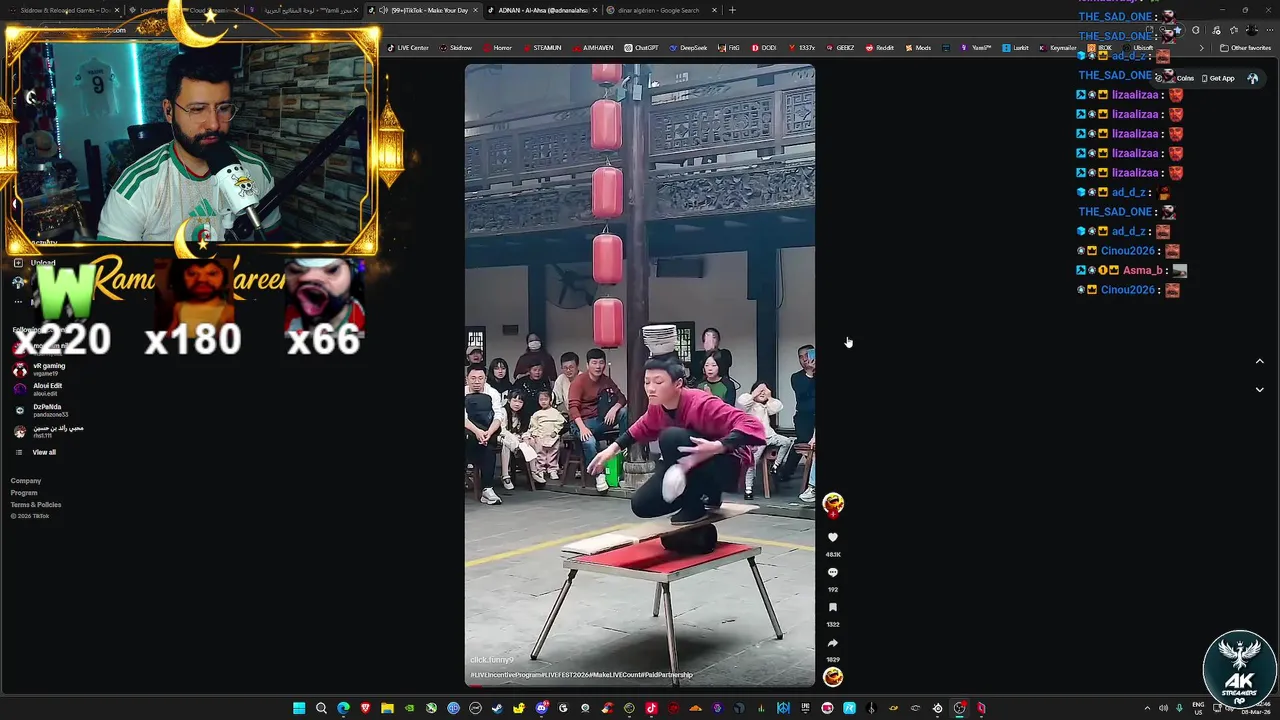
Task: Like the TikTok video with the heart icon
Action: pos(833,538)
